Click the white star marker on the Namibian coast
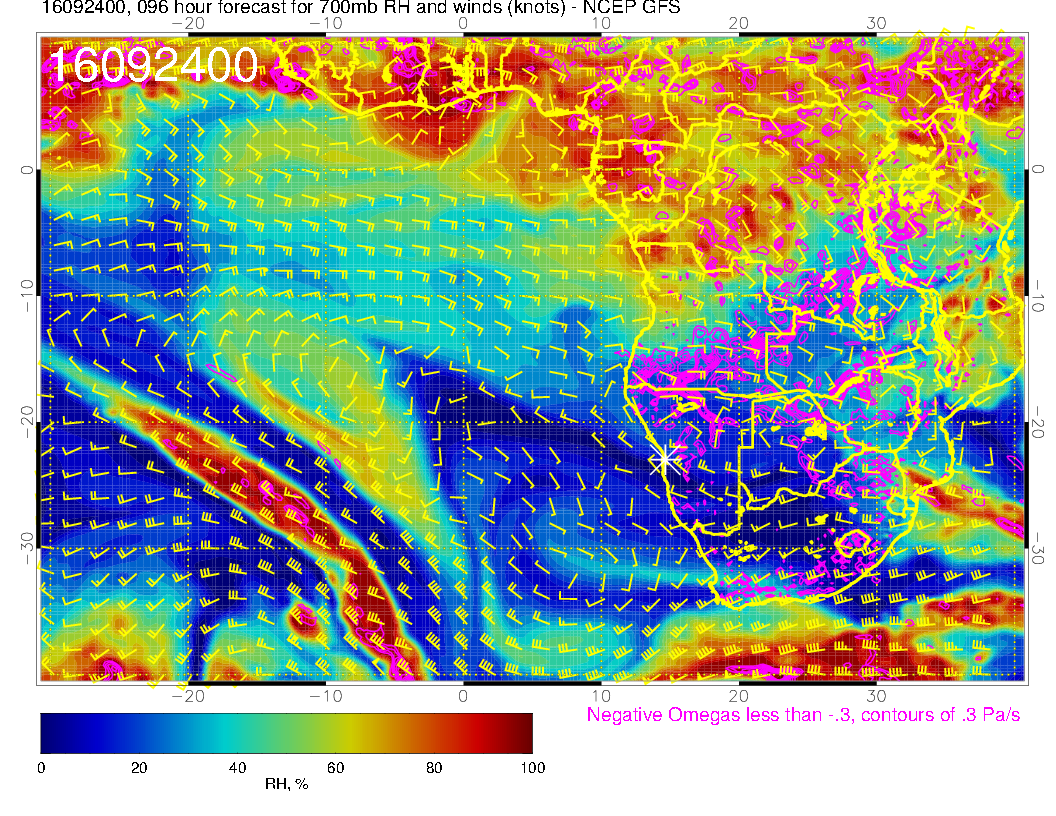The image size is (1056, 816). (665, 460)
